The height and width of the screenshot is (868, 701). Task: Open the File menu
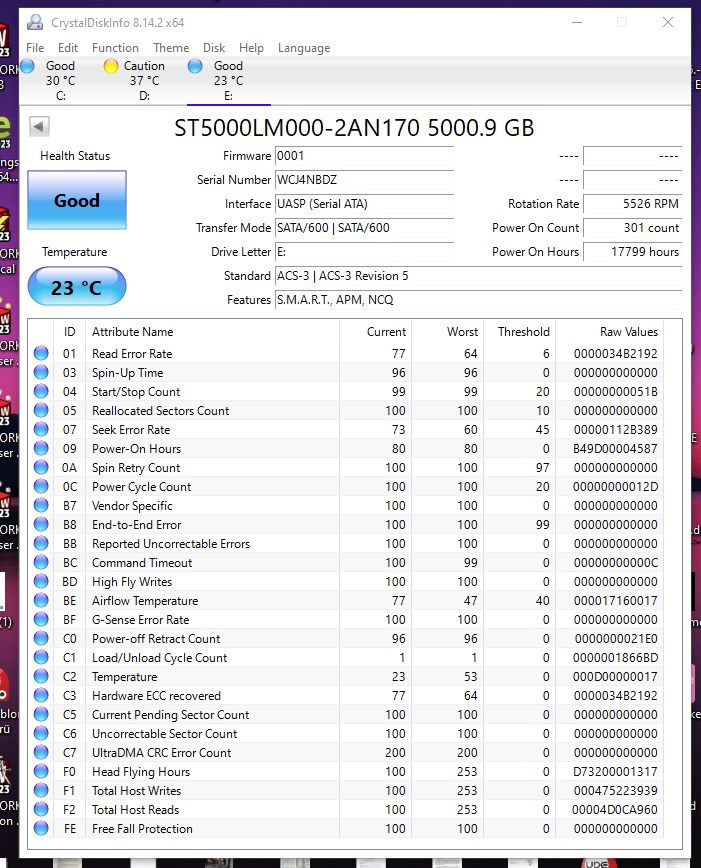[x=35, y=48]
